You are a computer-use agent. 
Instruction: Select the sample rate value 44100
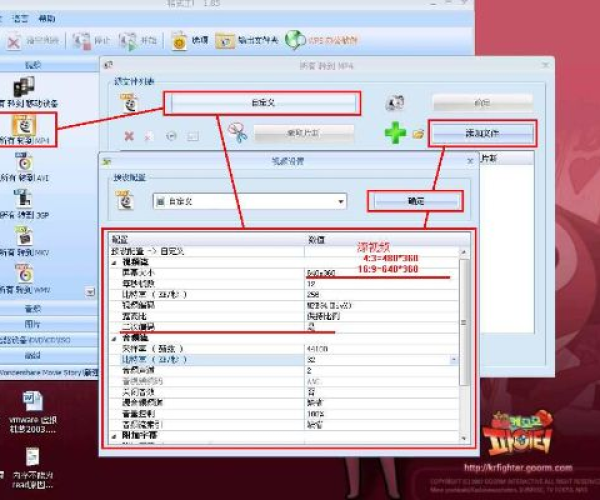click(x=317, y=349)
